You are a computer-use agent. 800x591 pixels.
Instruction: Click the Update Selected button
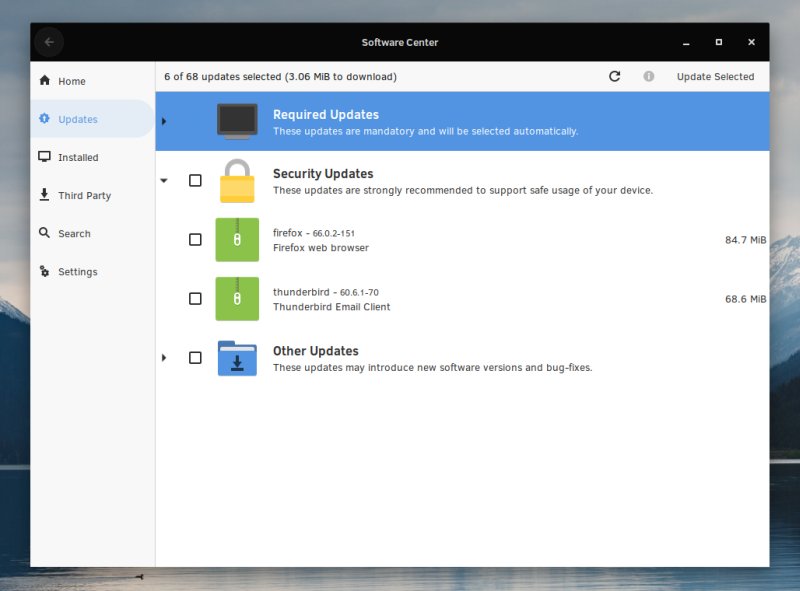(715, 77)
